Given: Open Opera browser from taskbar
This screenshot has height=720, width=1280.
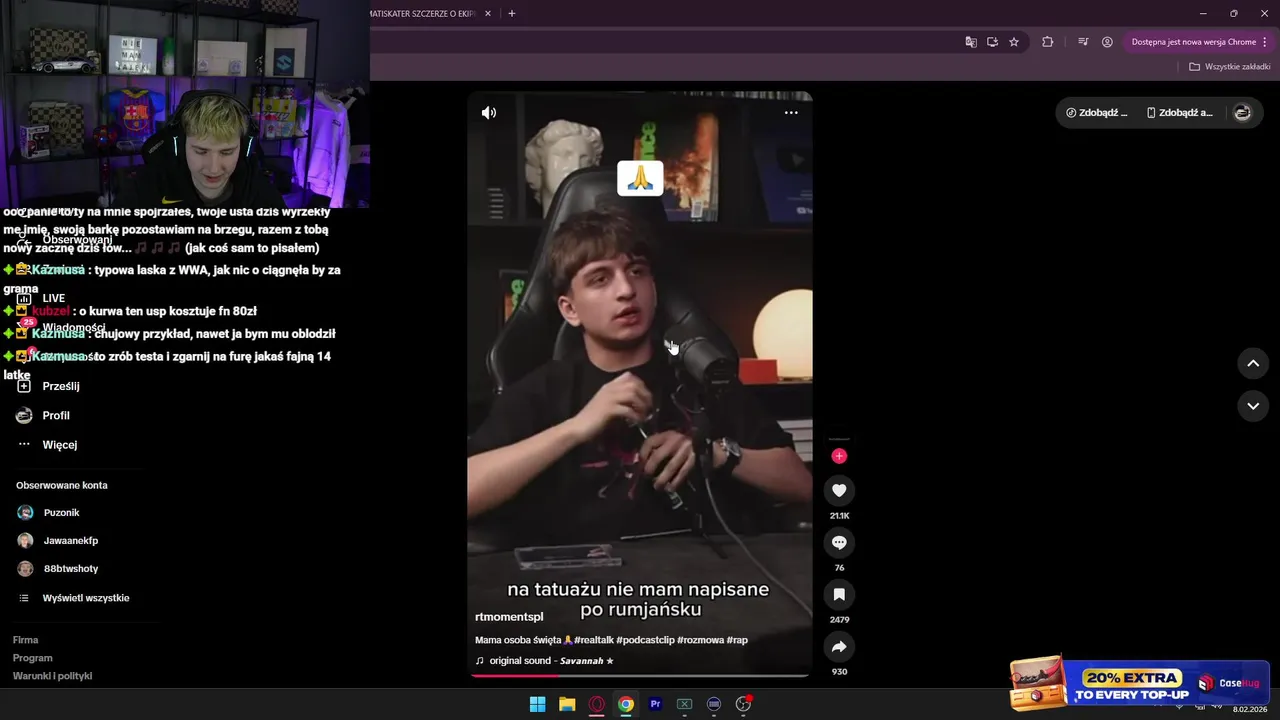Looking at the screenshot, I should point(597,704).
